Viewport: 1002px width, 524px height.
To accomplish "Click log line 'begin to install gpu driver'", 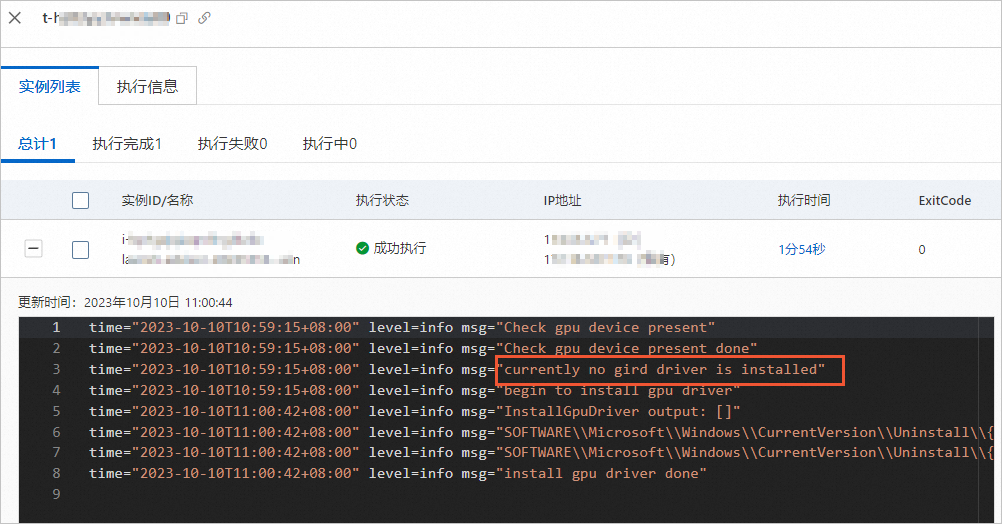I will tap(414, 390).
